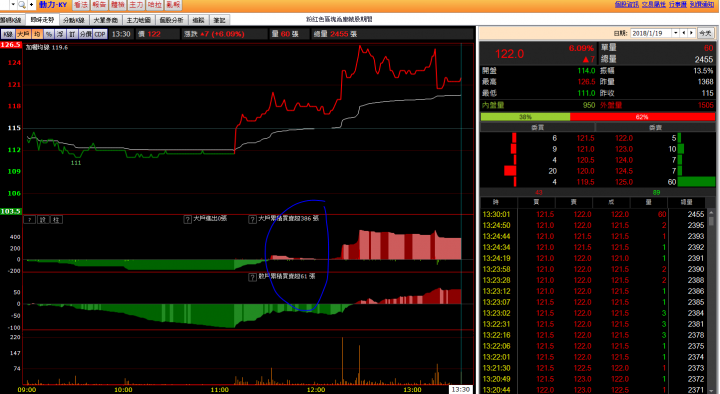
Task: Click the 開盤 114.0 value
Action: (x=586, y=71)
